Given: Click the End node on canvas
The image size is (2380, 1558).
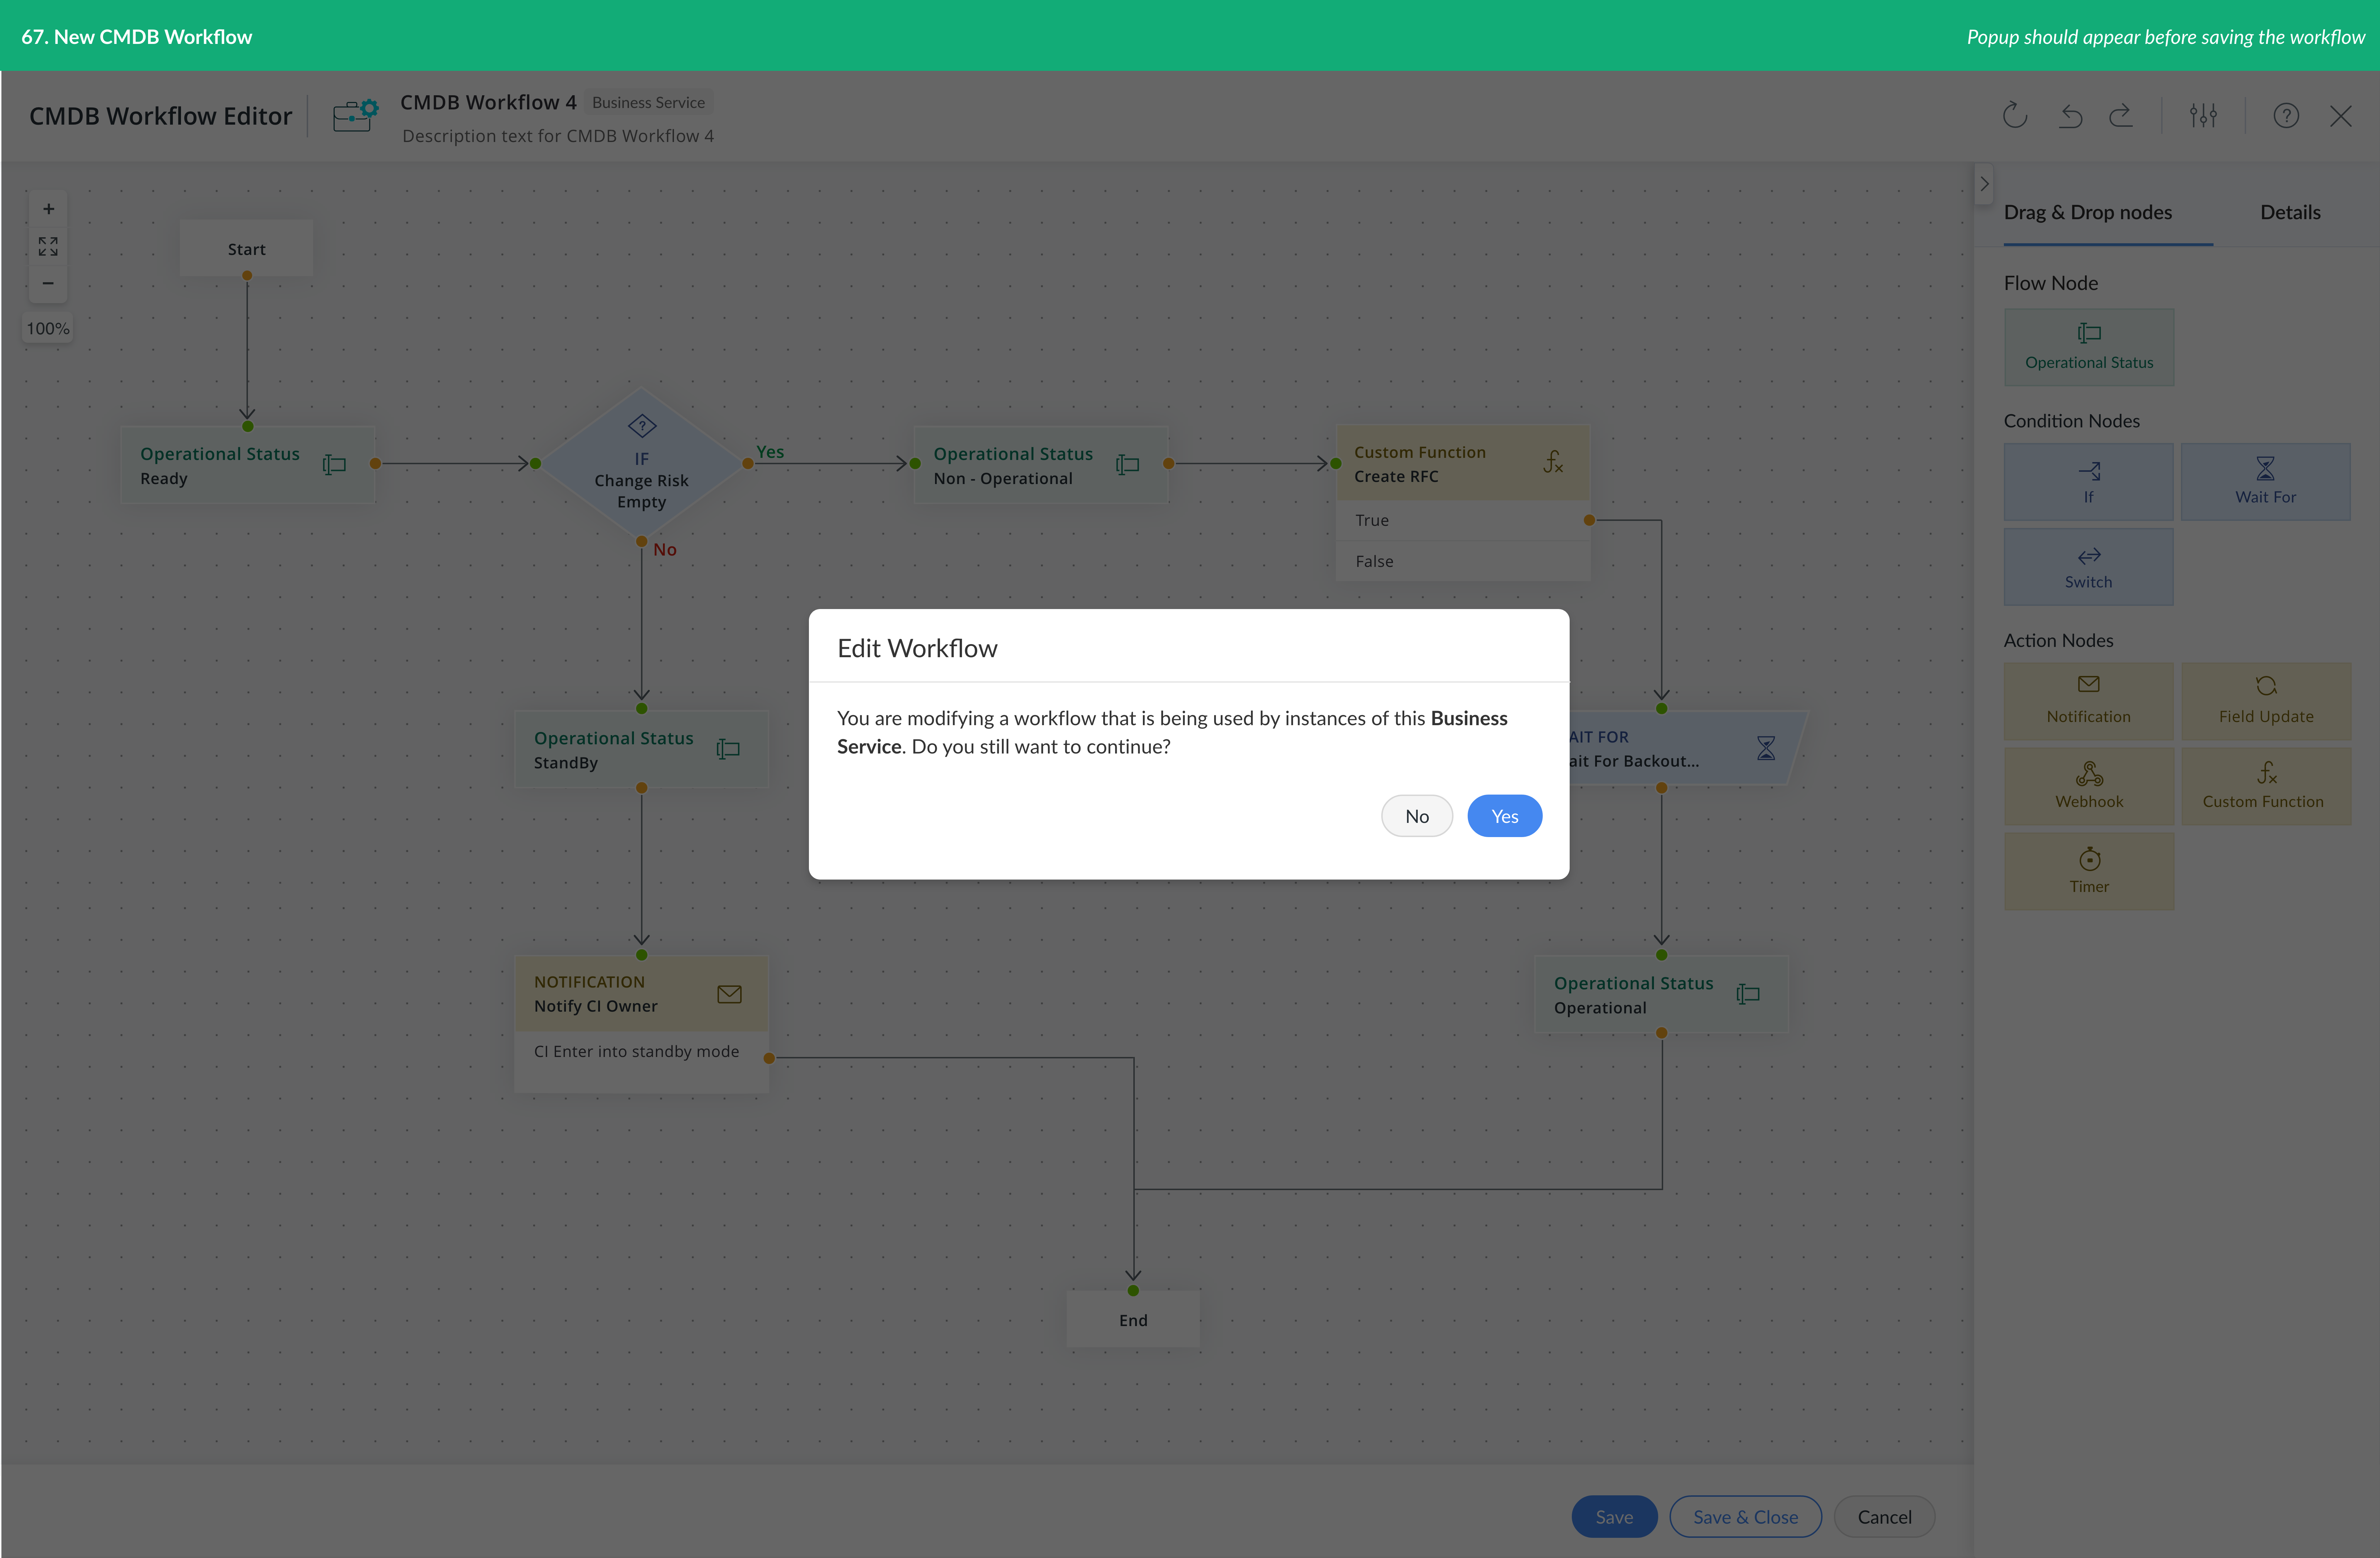Looking at the screenshot, I should 1133,1319.
